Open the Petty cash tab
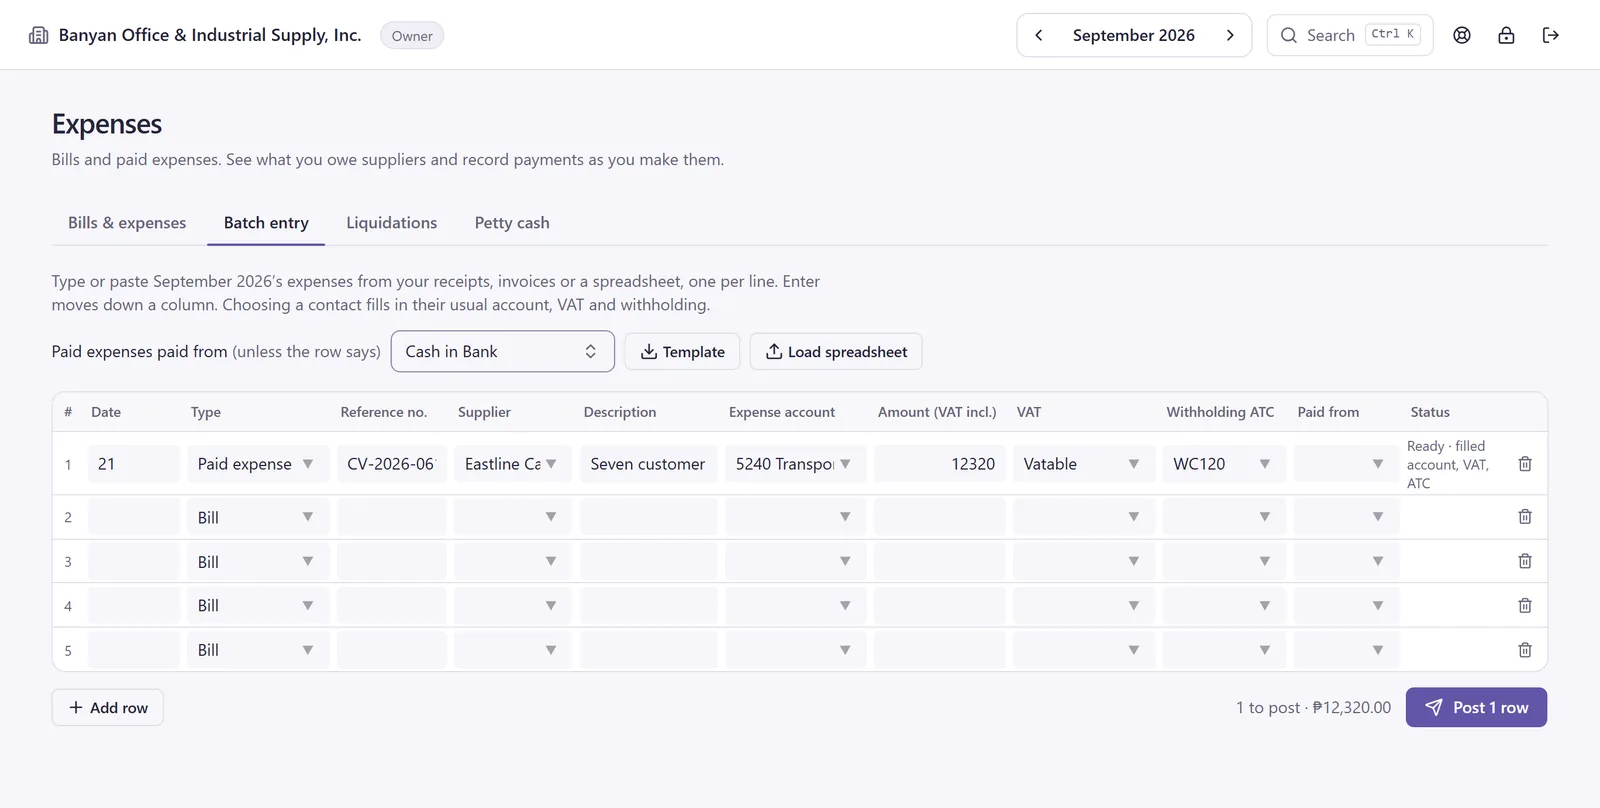 [x=512, y=223]
